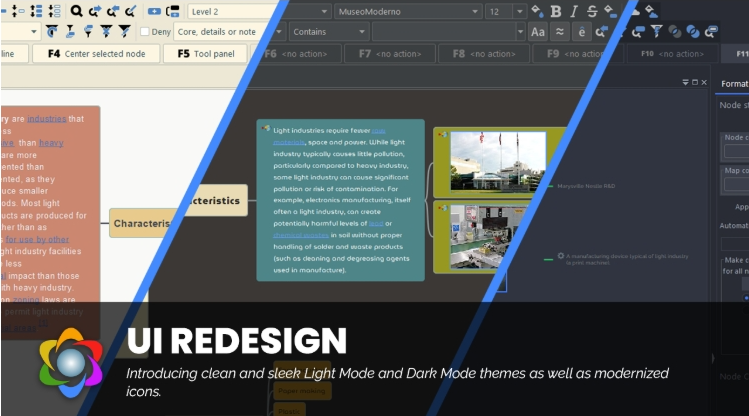Open the font size 12 dropdown

click(505, 11)
